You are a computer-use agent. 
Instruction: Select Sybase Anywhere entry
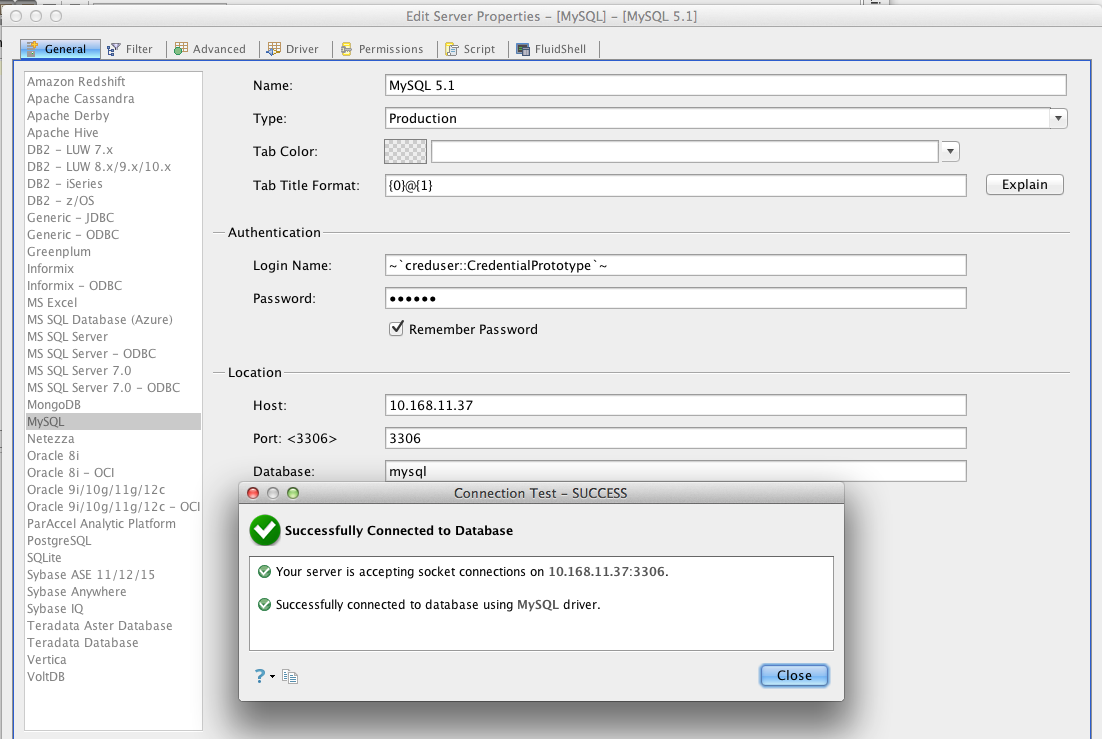click(77, 591)
